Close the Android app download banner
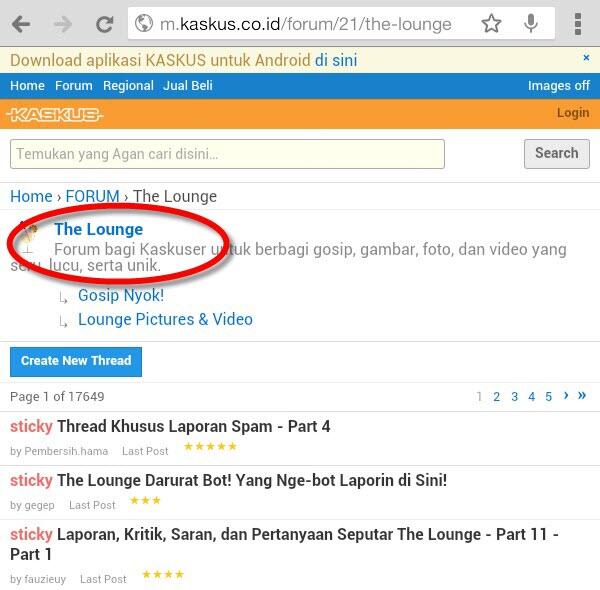Viewport: 600px width, 590px height. 586,58
